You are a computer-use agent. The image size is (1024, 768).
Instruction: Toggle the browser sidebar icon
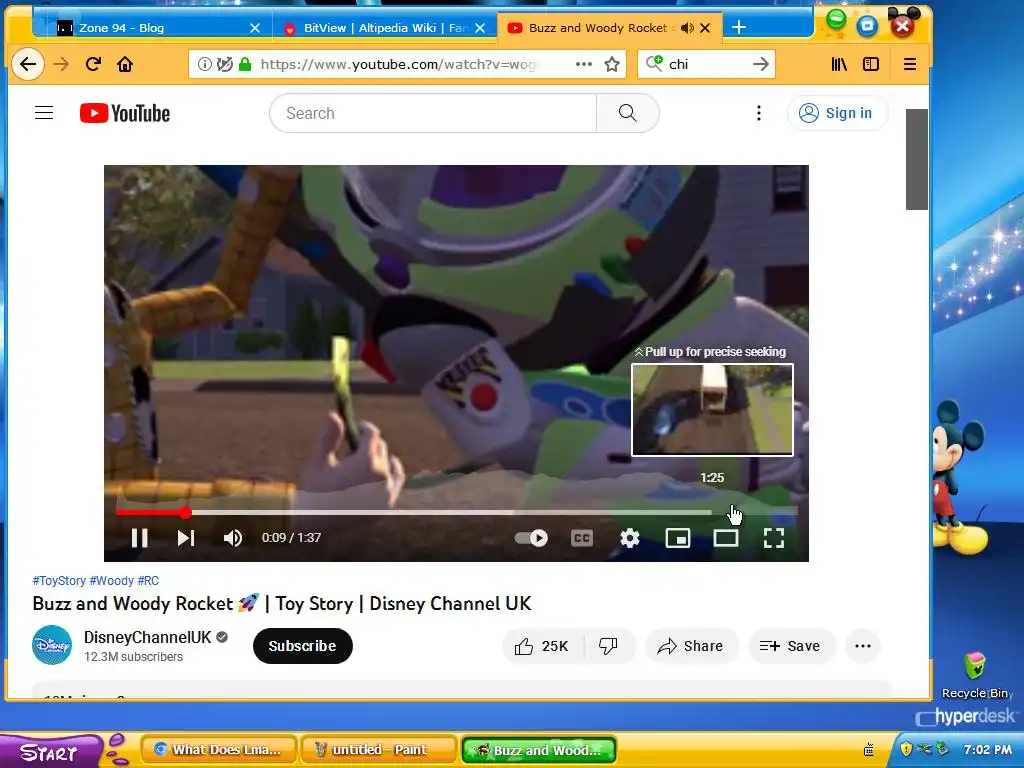pyautogui.click(x=871, y=64)
